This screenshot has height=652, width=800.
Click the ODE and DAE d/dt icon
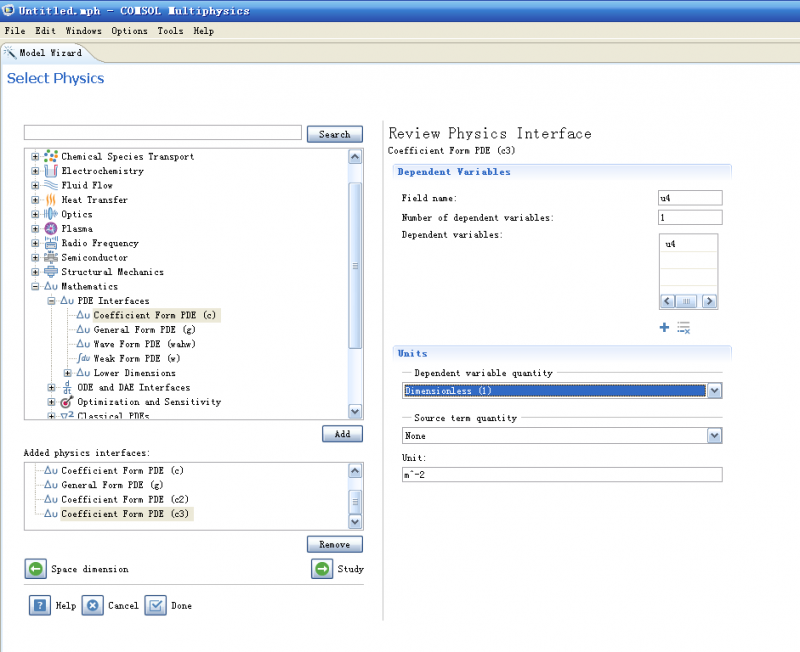tap(67, 387)
